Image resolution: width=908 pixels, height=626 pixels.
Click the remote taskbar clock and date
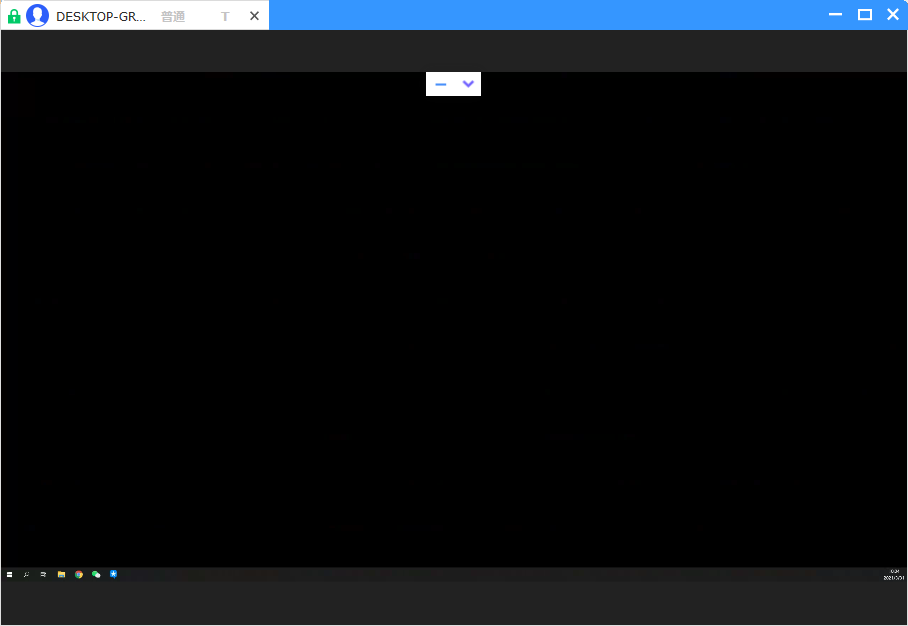point(894,575)
